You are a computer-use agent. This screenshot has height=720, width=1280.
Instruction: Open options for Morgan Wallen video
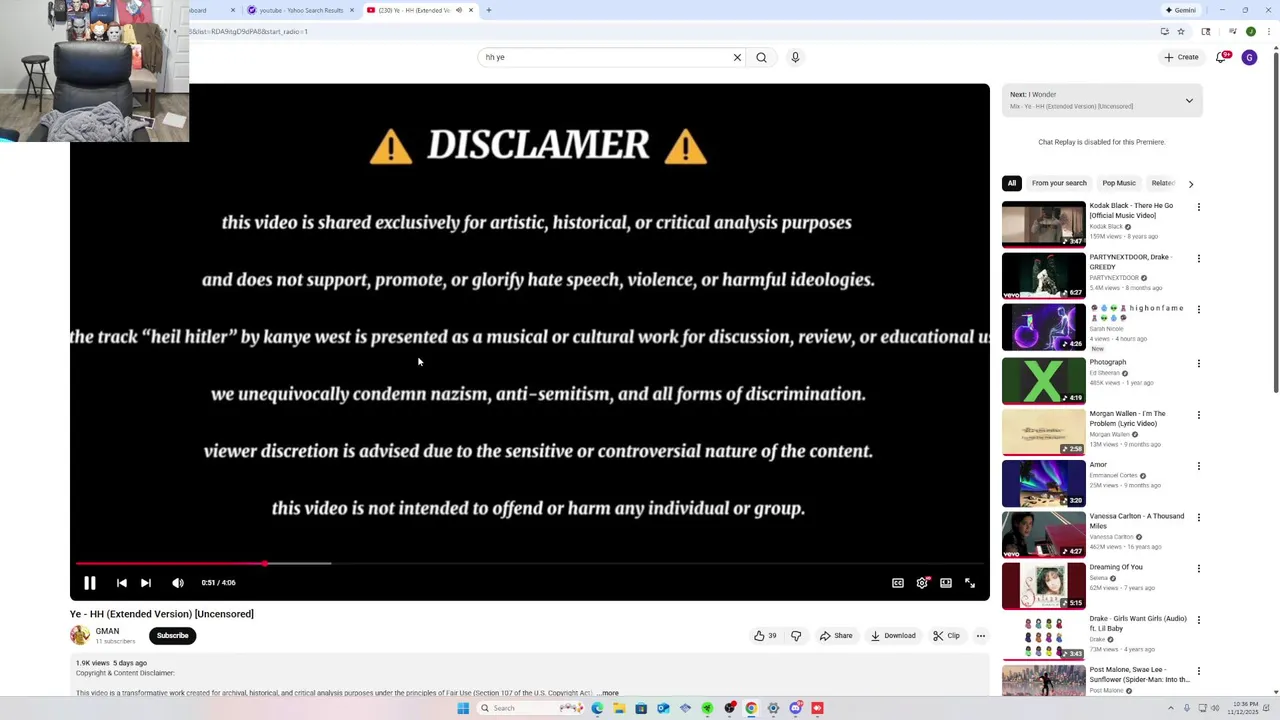click(1198, 414)
